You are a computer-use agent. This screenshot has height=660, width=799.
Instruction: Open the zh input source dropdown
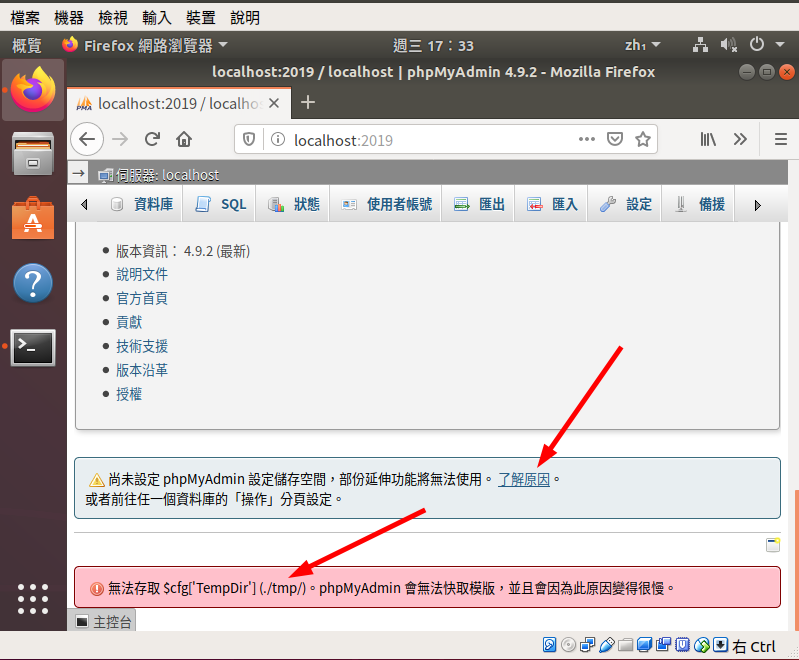(643, 45)
